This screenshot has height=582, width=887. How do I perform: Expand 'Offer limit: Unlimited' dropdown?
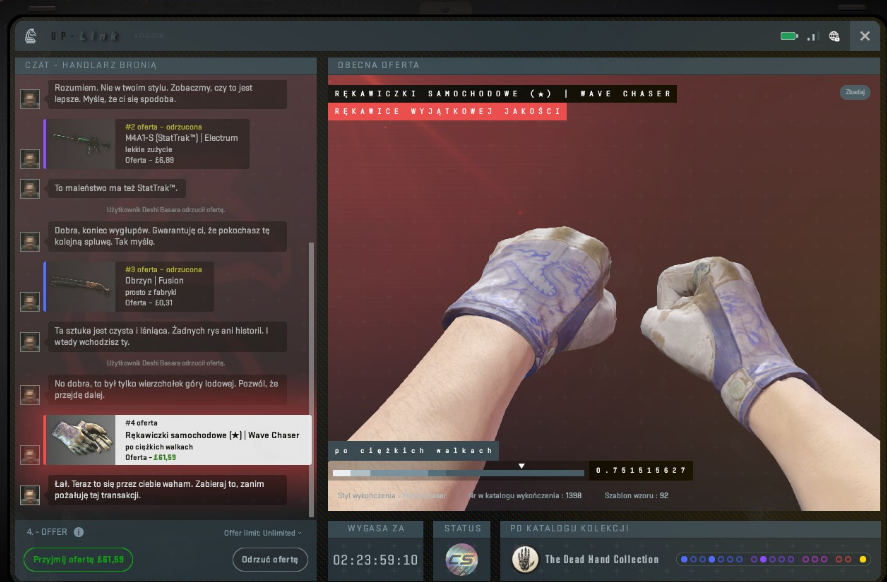point(262,533)
